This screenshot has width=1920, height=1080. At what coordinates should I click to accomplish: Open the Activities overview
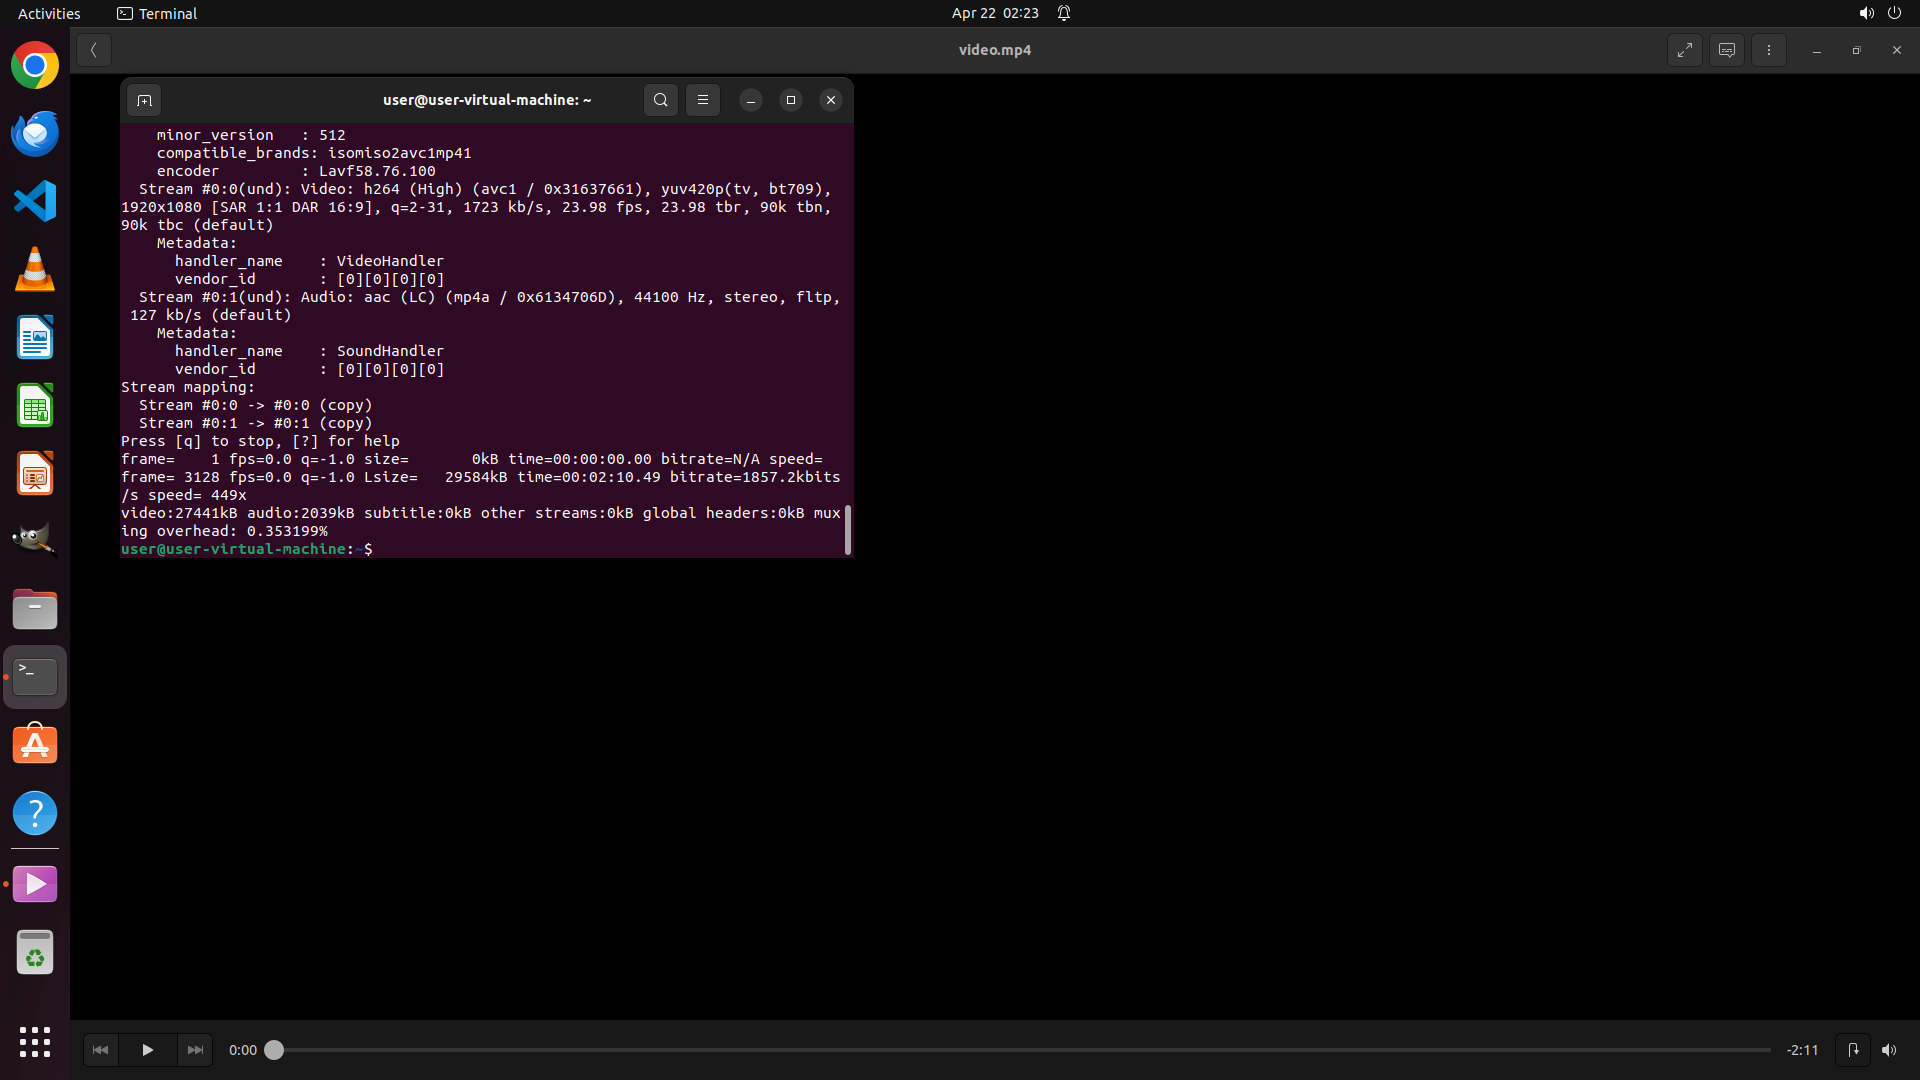tap(49, 13)
